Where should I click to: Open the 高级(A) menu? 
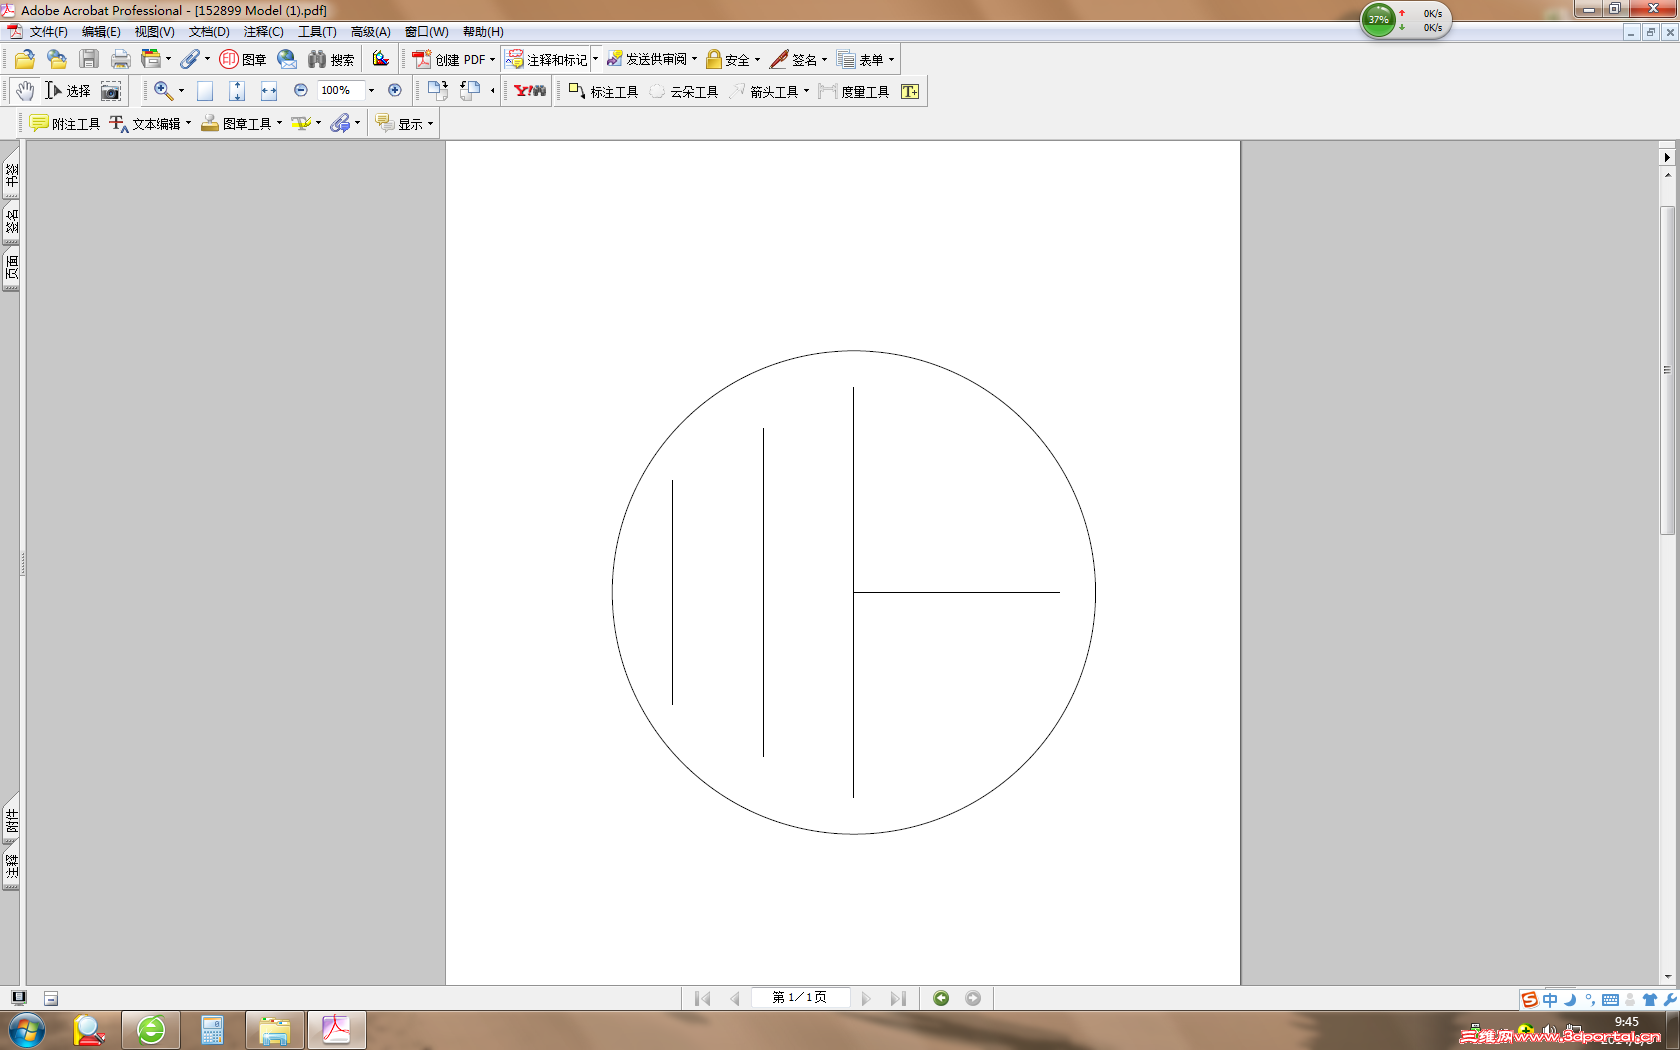371,32
